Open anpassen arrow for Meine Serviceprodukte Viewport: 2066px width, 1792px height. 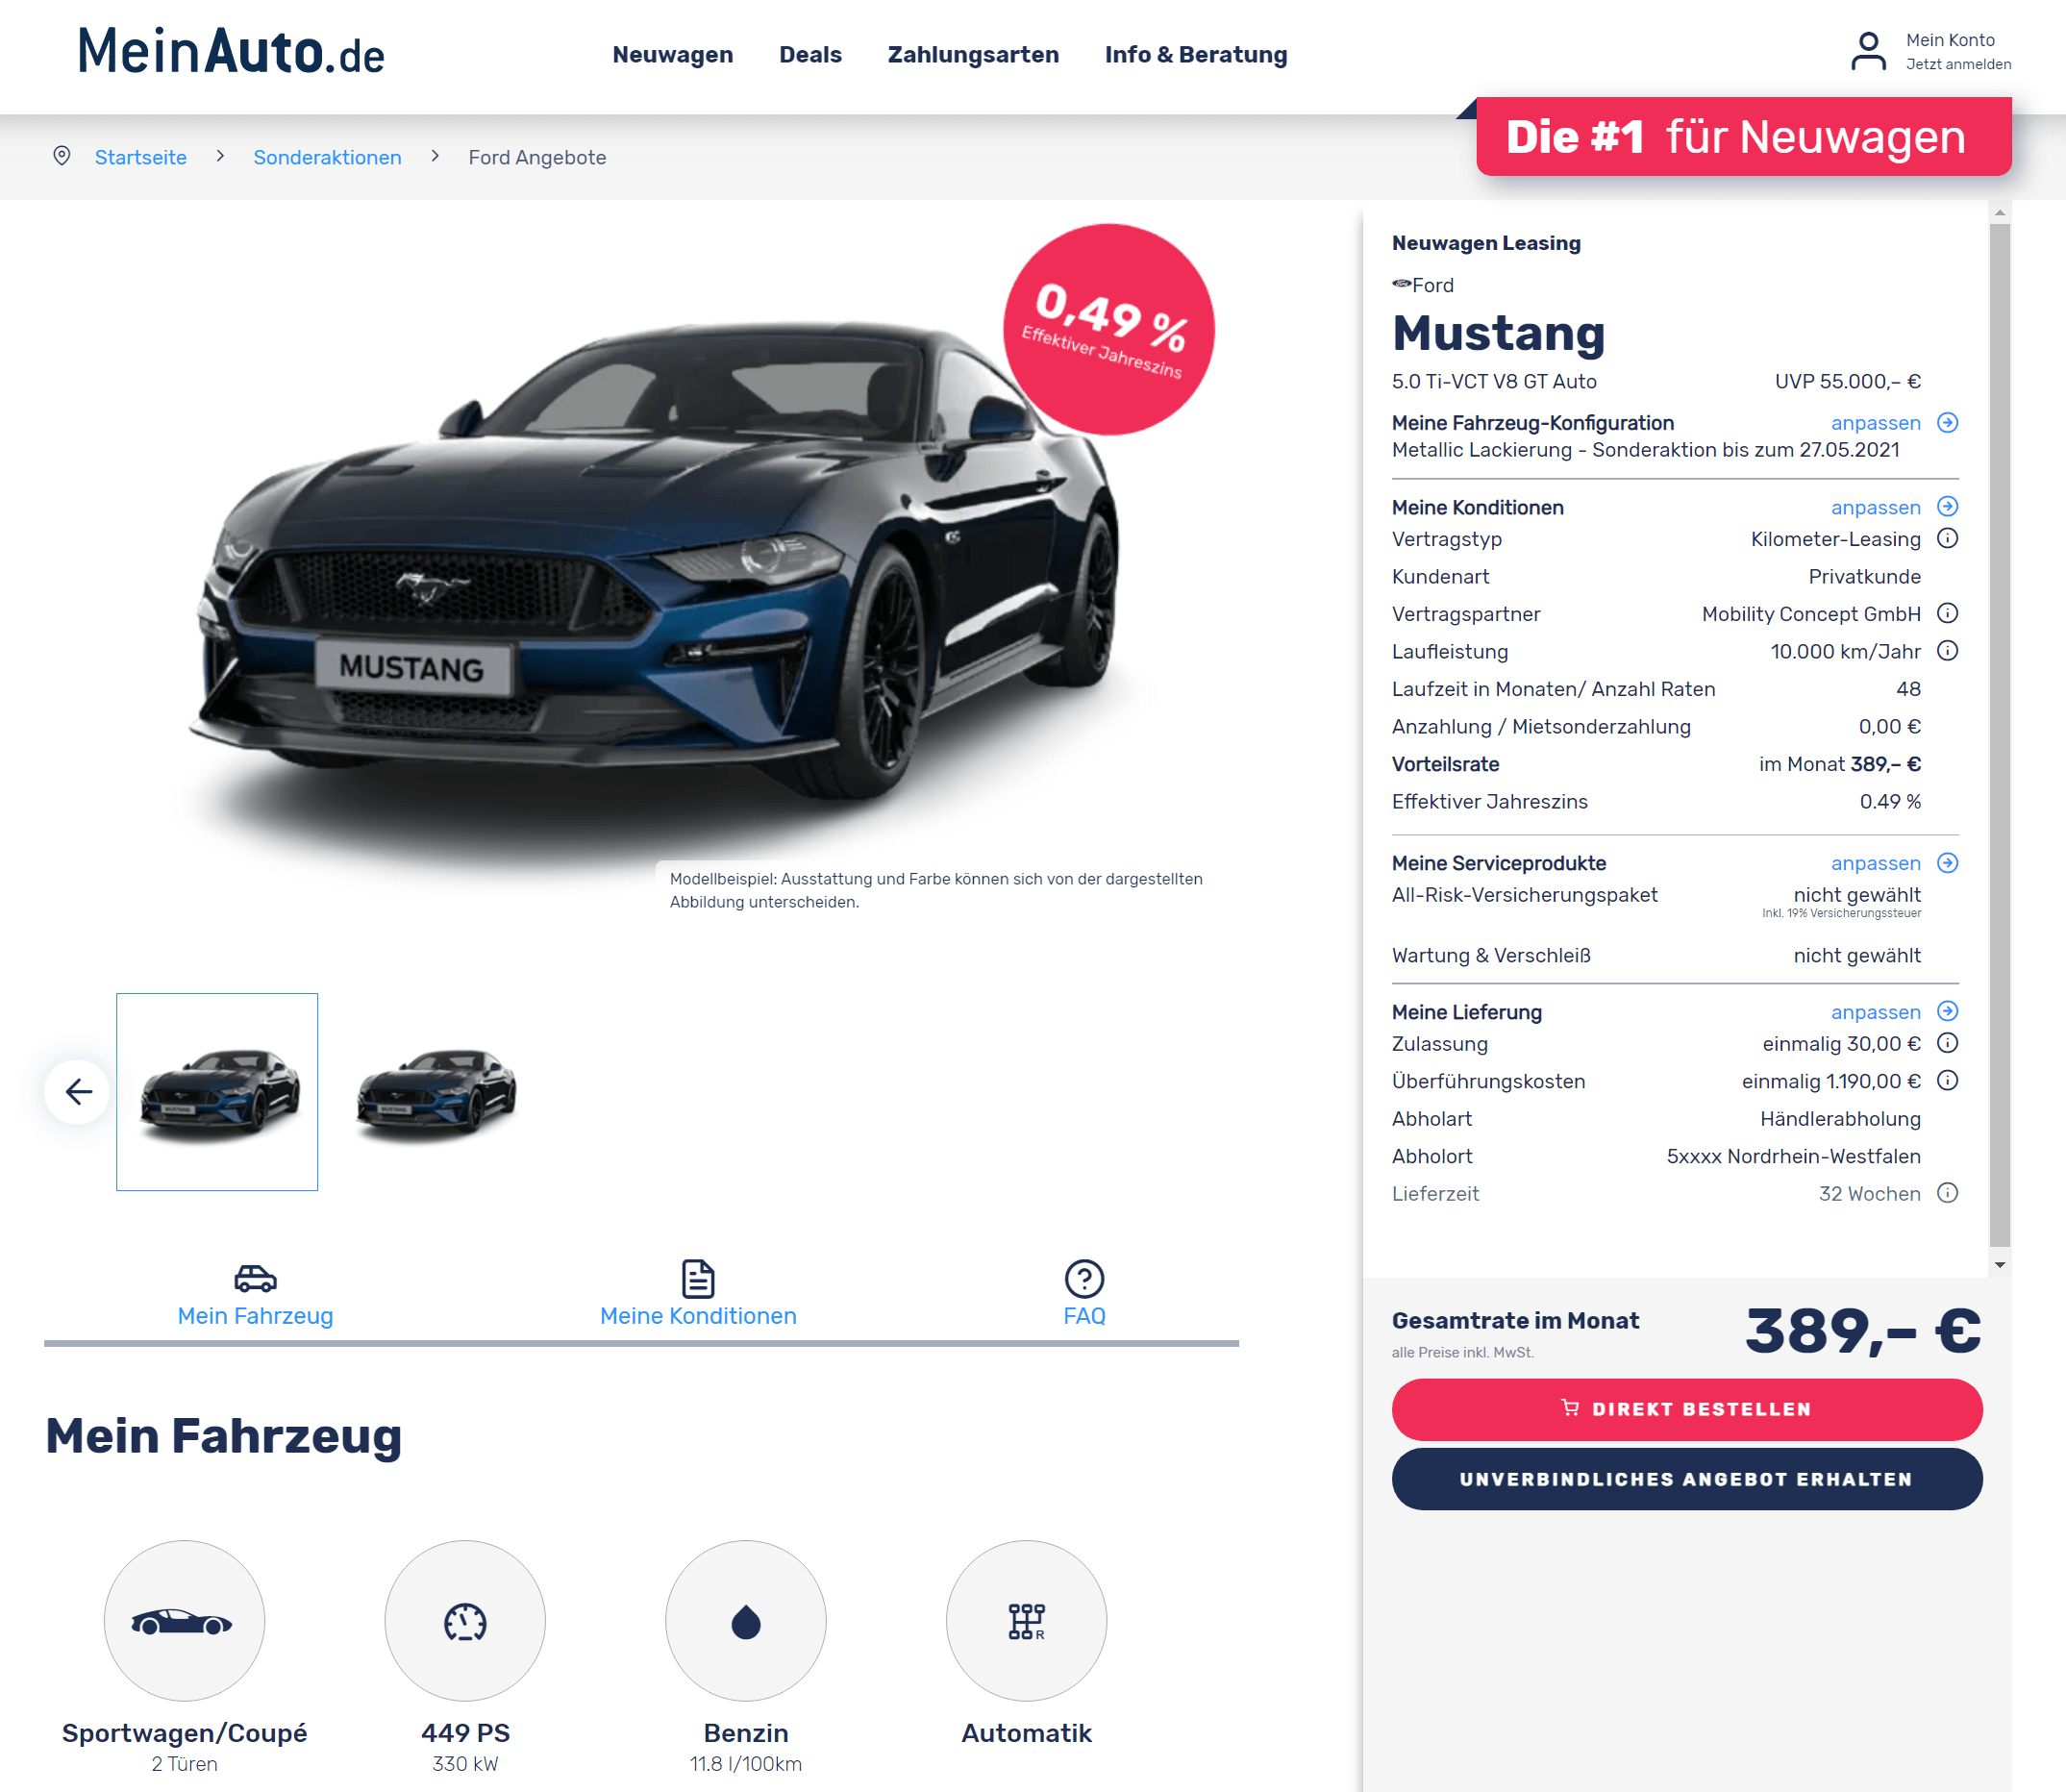click(x=1947, y=863)
